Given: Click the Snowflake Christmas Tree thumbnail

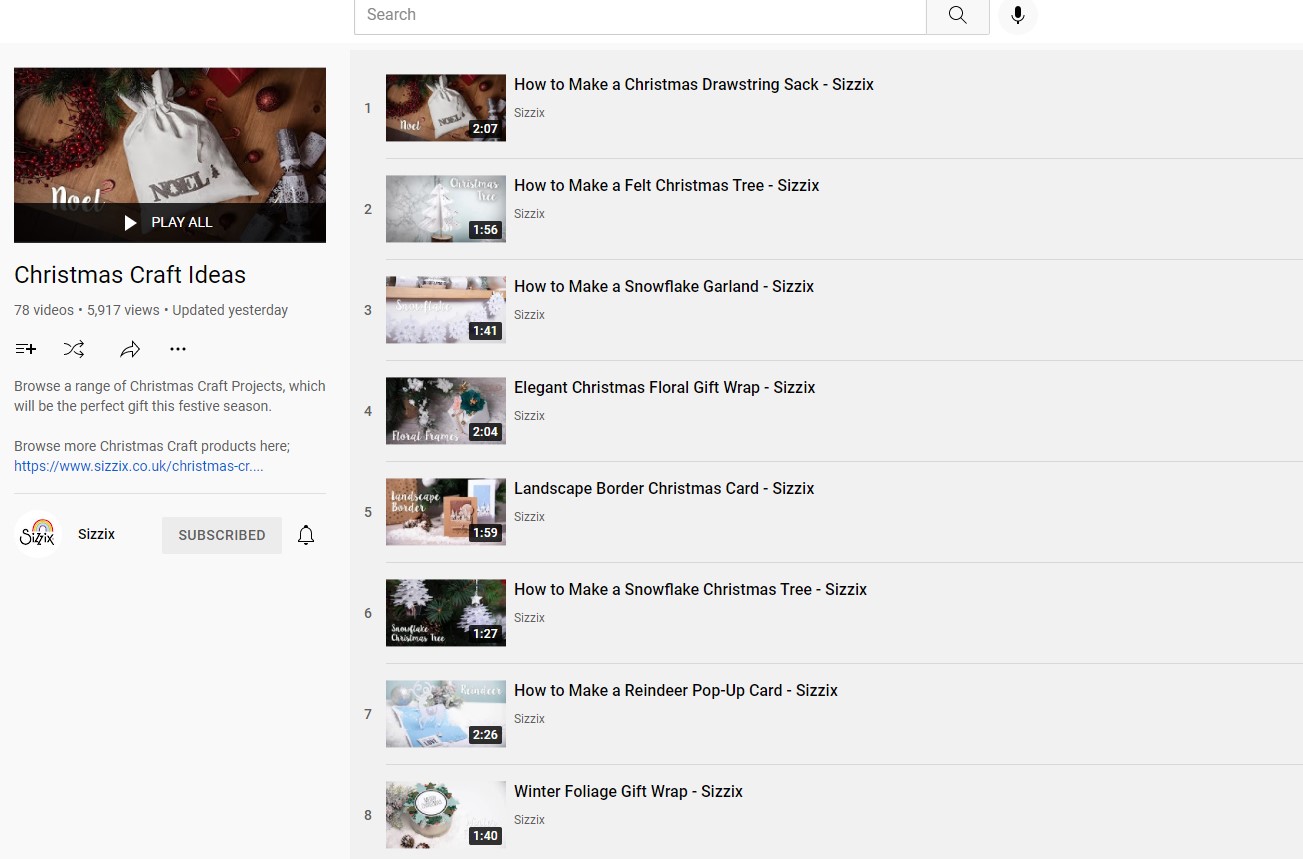Looking at the screenshot, I should 446,613.
